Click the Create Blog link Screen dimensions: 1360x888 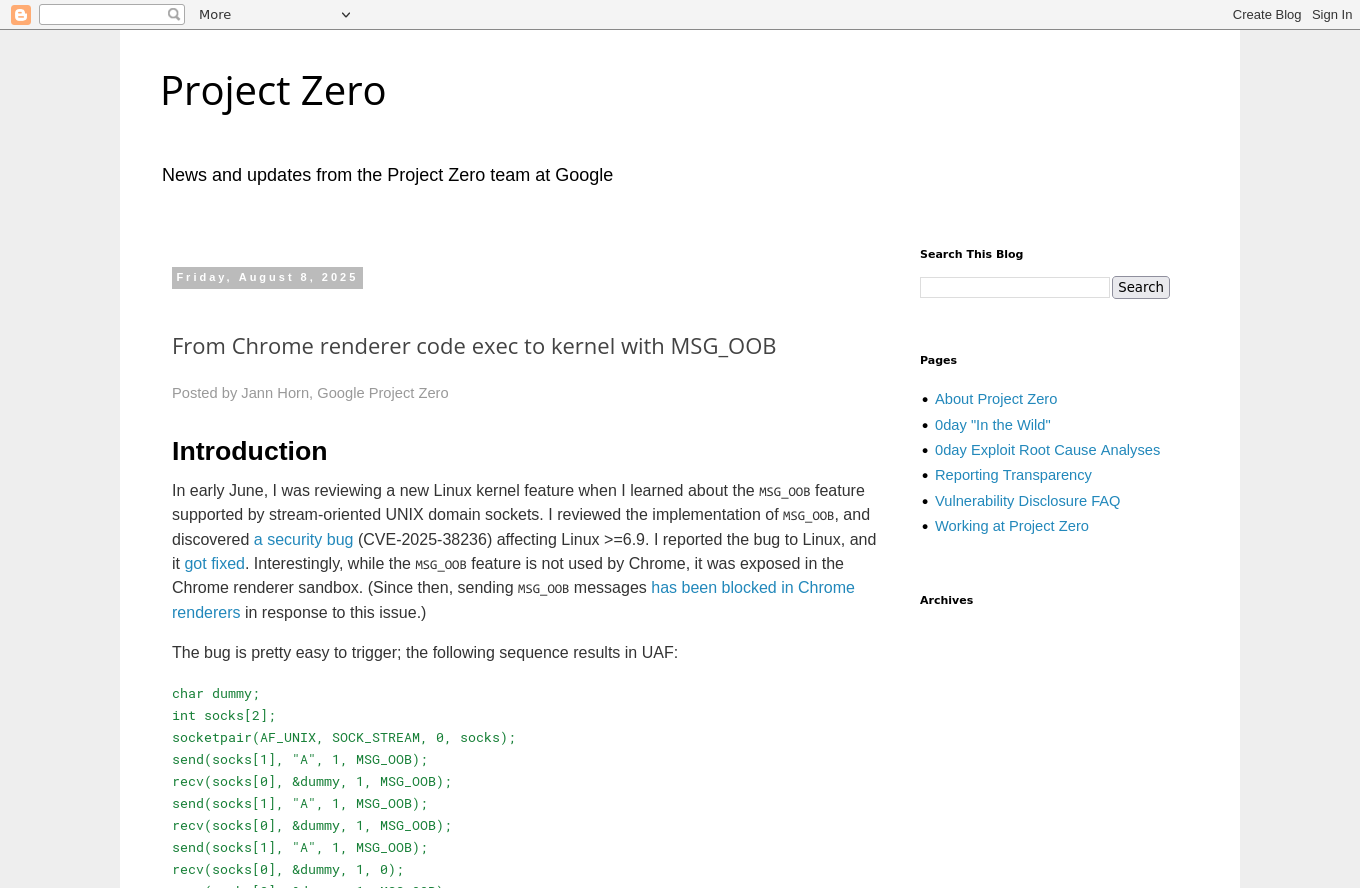point(1267,14)
